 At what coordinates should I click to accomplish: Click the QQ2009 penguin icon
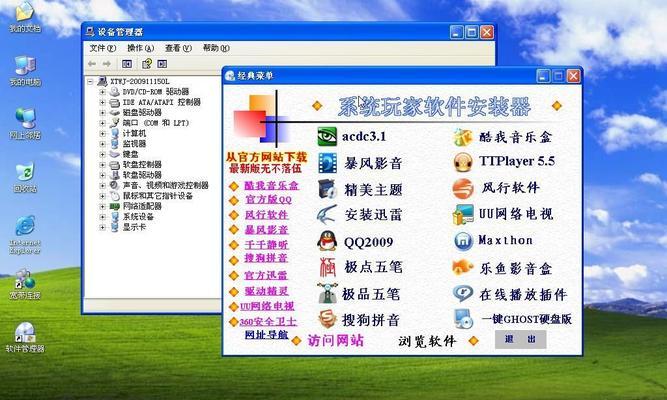[x=327, y=241]
